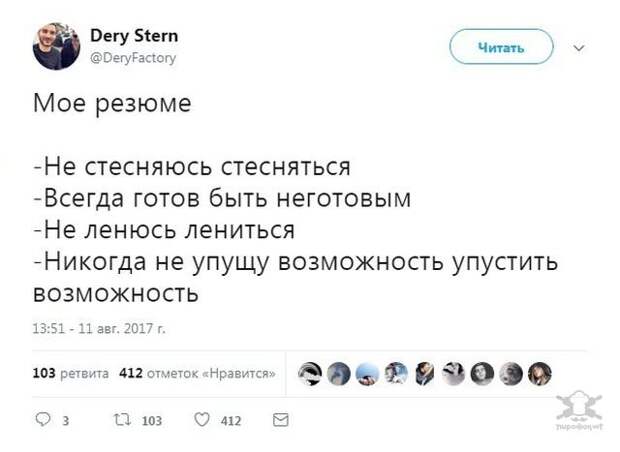Click the fifth liker avatar
The height and width of the screenshot is (452, 620).
[425, 374]
